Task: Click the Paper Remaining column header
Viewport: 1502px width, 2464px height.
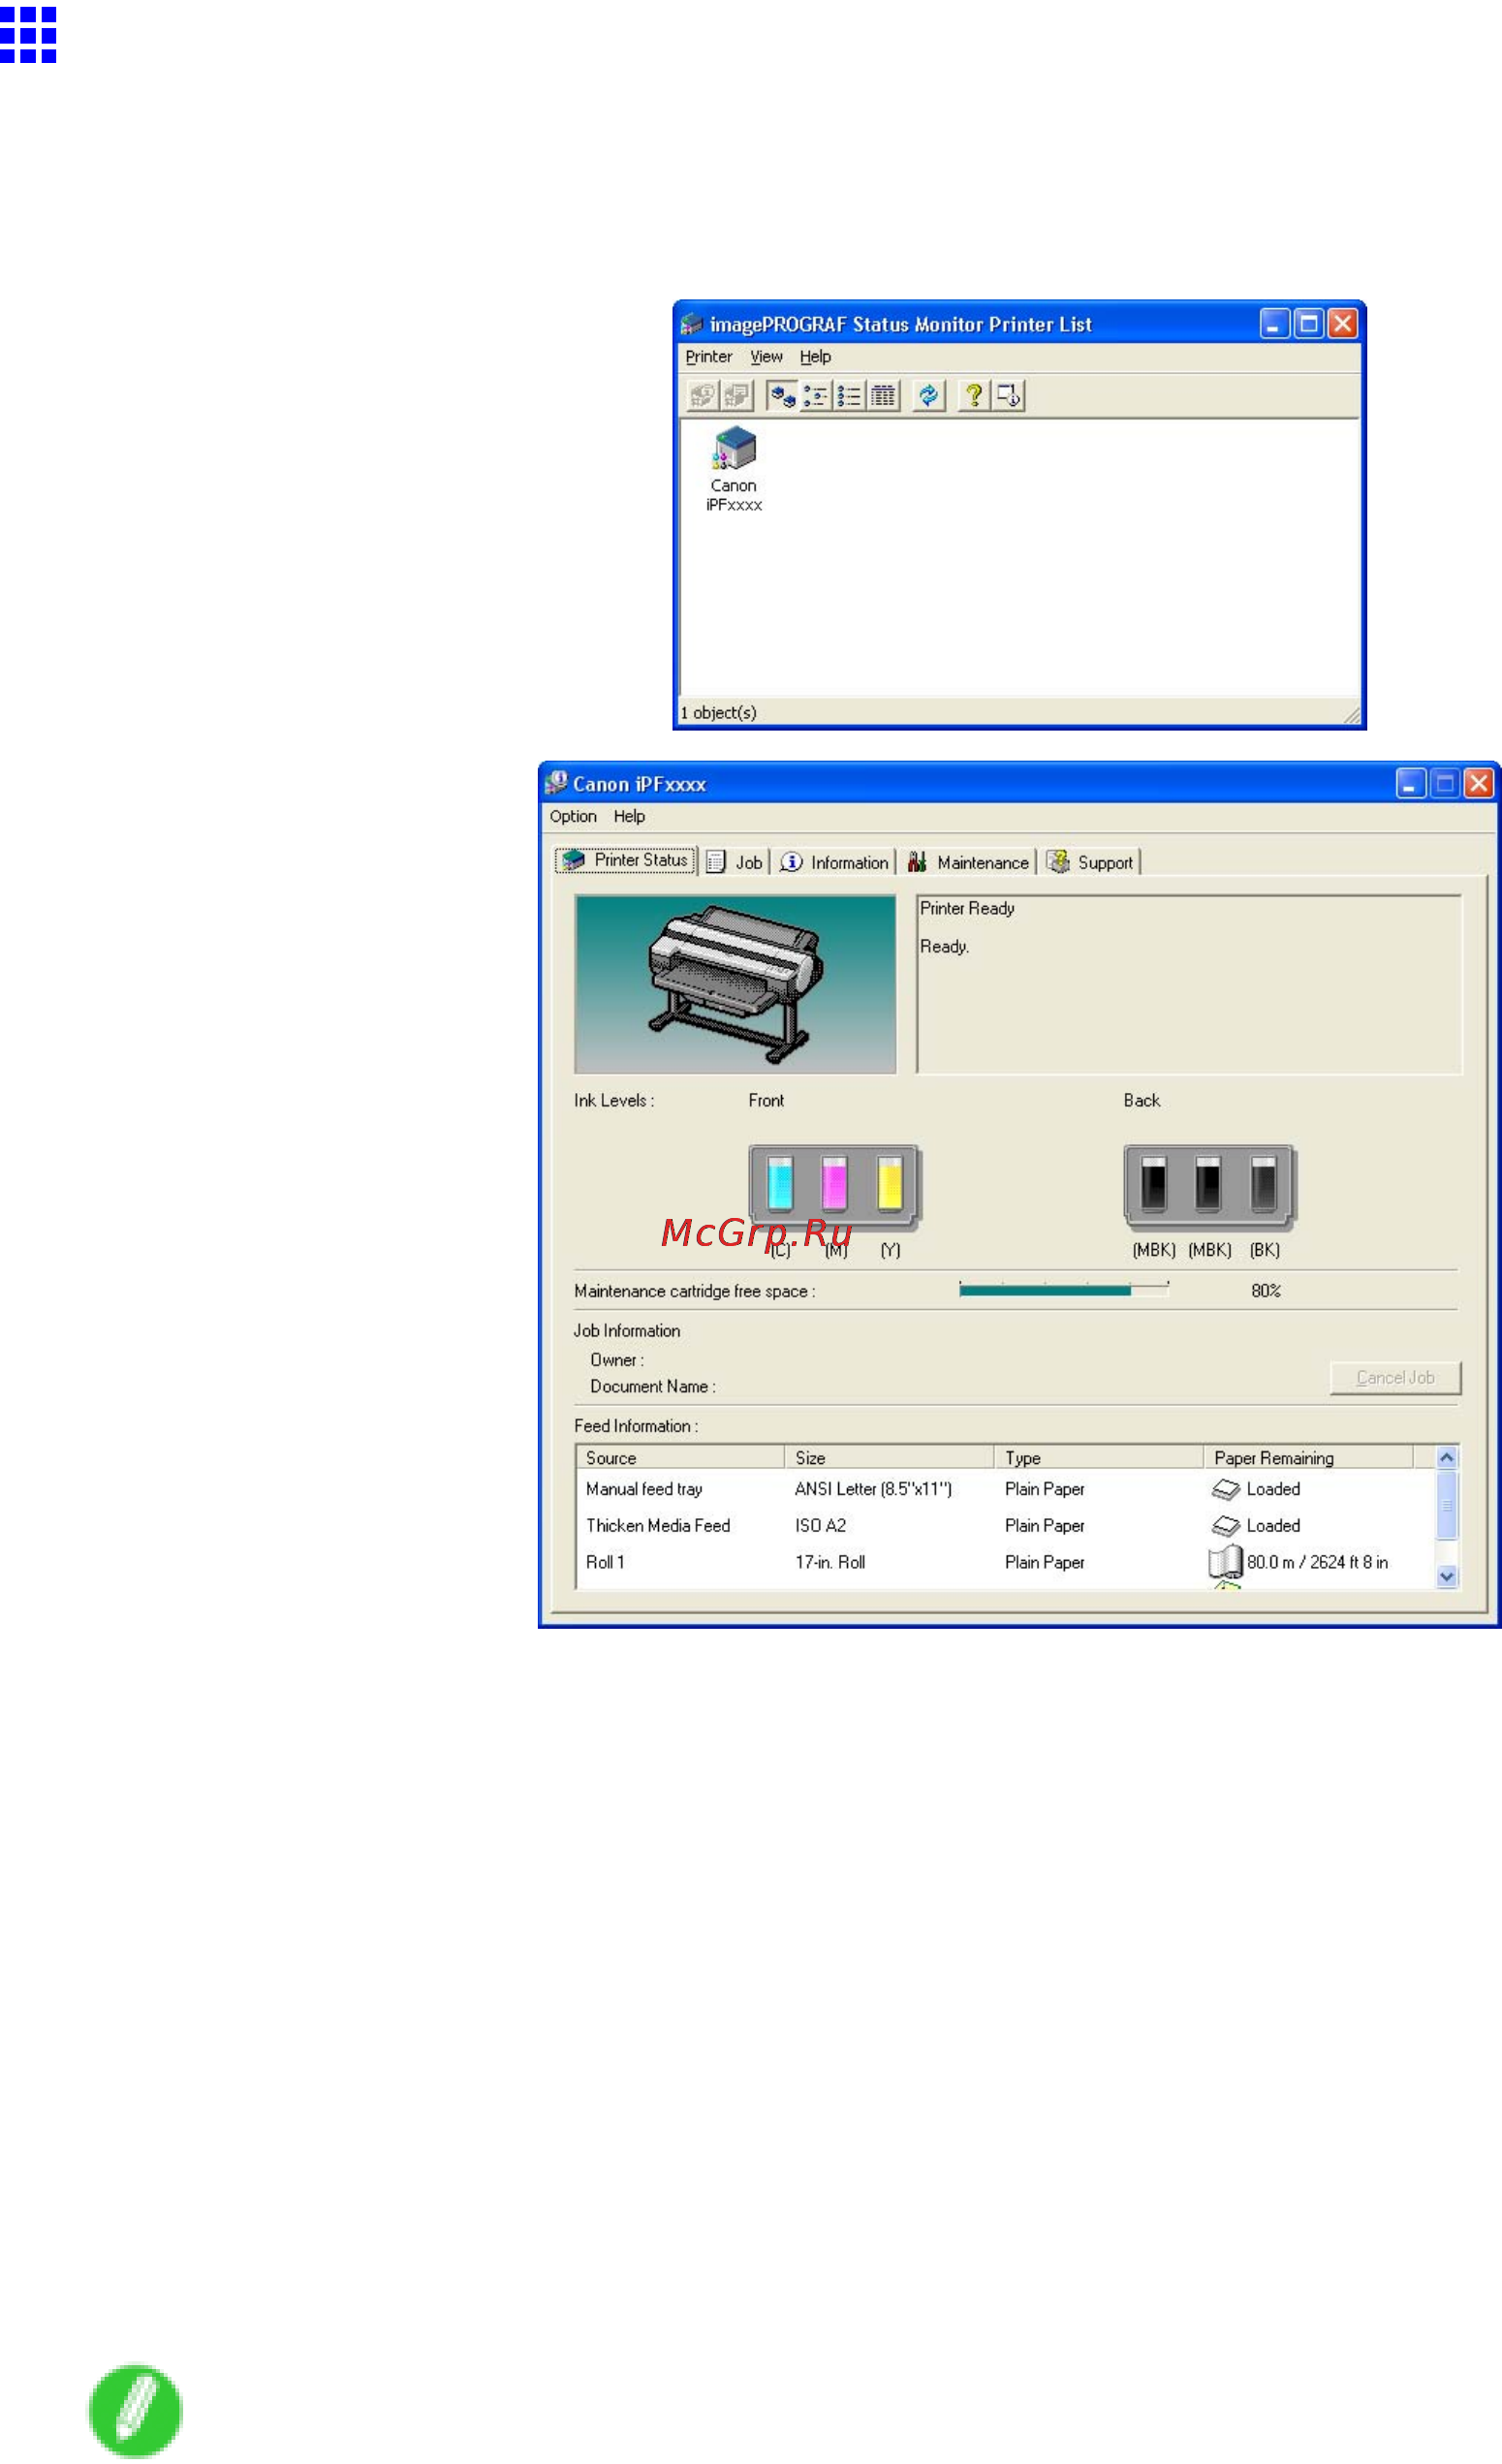Action: [x=1308, y=1458]
